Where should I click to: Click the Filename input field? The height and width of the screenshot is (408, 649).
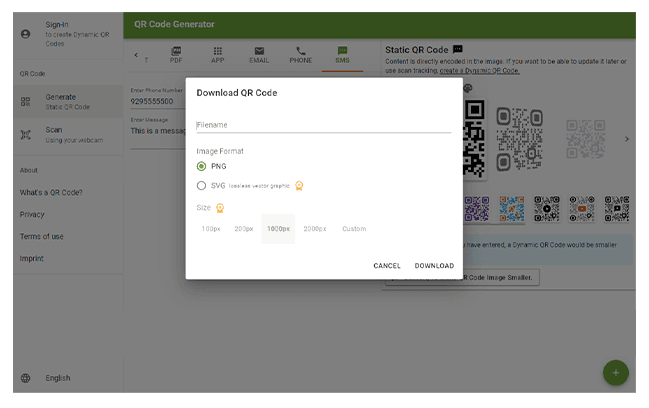click(324, 125)
